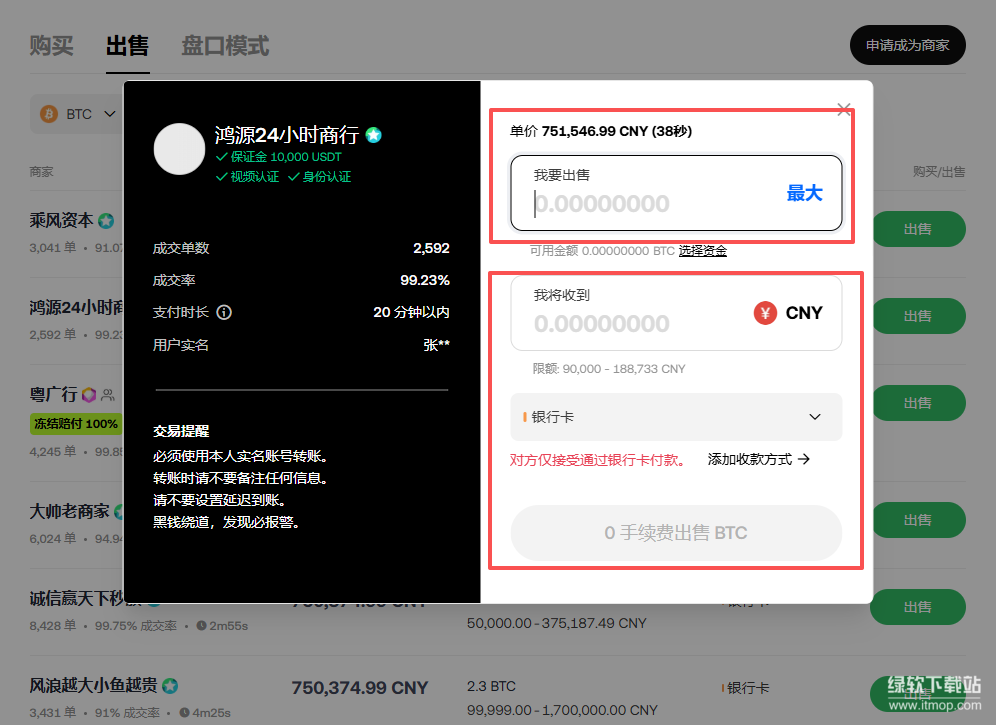The width and height of the screenshot is (996, 725).
Task: Click verified badge next to 风浪越大小鱼越贵
Action: pyautogui.click(x=170, y=686)
